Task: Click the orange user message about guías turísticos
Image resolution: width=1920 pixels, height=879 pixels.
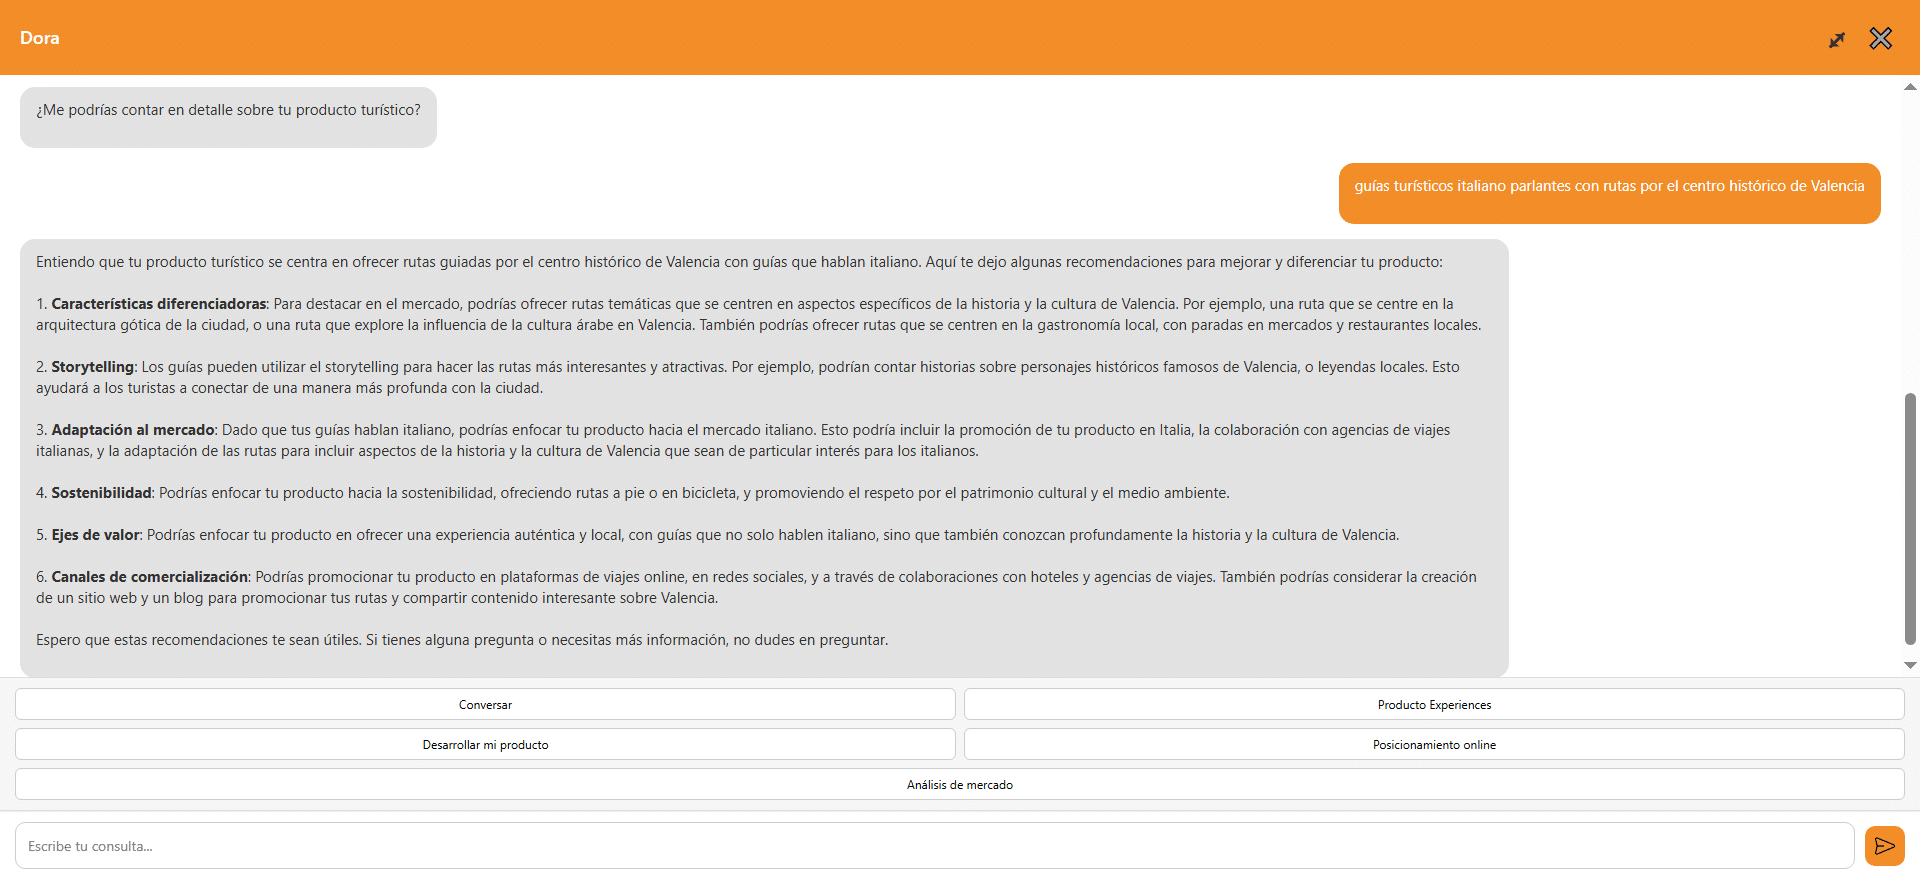Action: [1608, 187]
